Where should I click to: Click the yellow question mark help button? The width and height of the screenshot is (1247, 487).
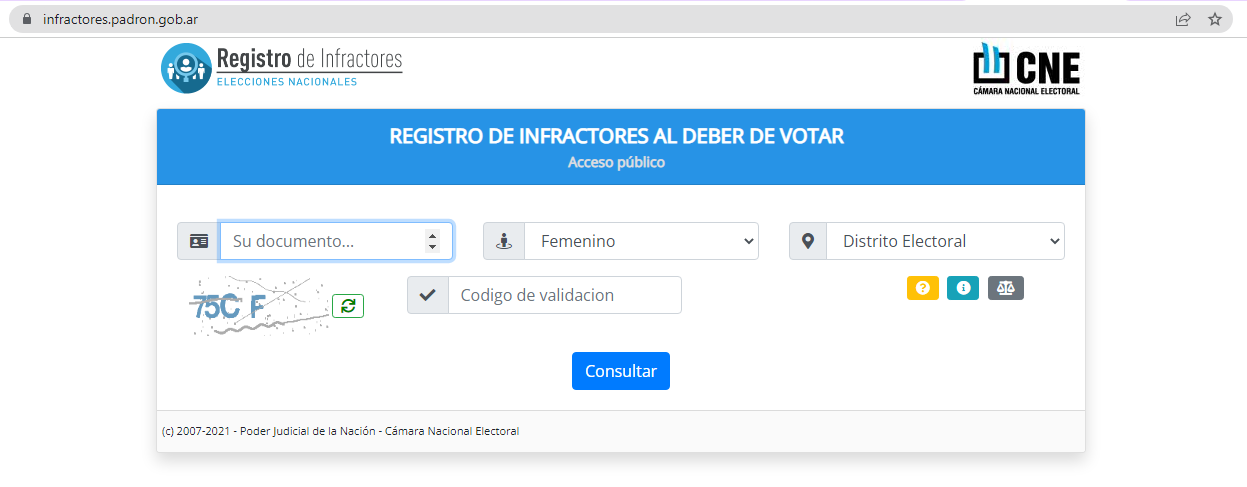coord(922,288)
